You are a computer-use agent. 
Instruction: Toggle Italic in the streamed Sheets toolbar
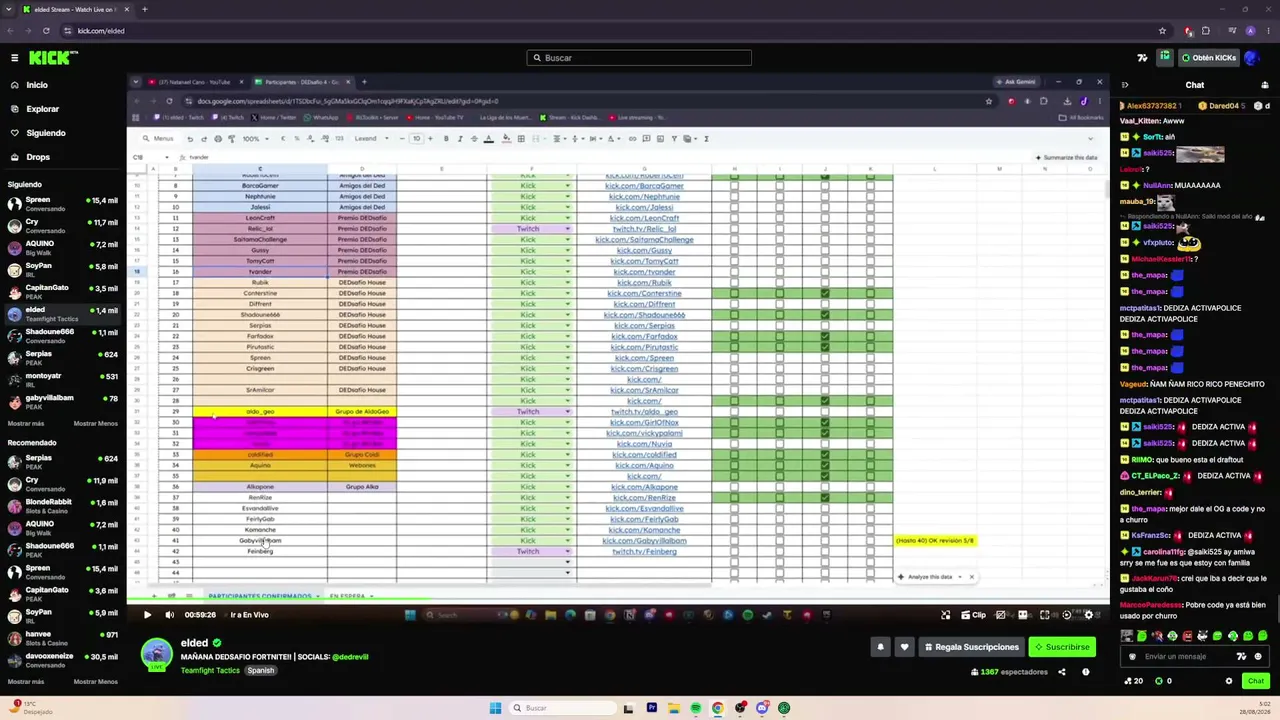pos(460,139)
